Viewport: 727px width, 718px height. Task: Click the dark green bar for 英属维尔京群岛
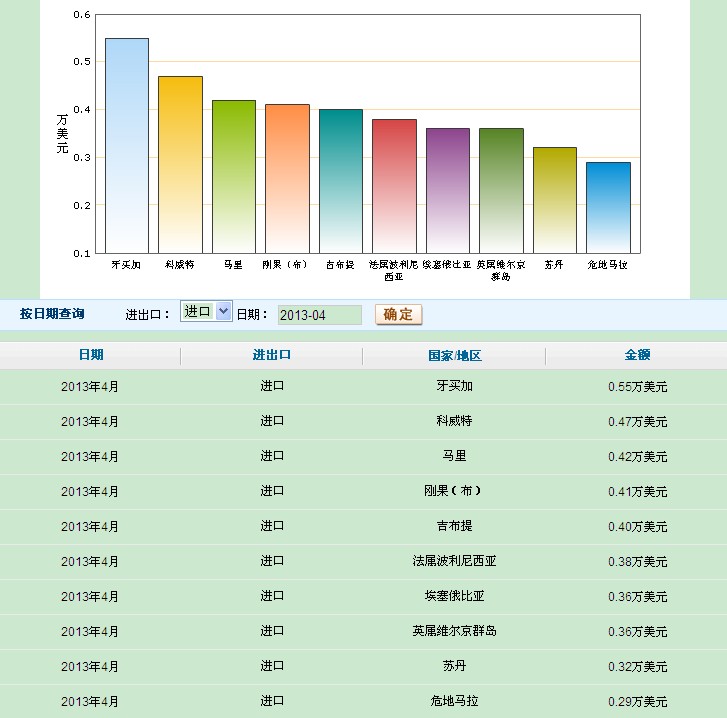tap(501, 191)
